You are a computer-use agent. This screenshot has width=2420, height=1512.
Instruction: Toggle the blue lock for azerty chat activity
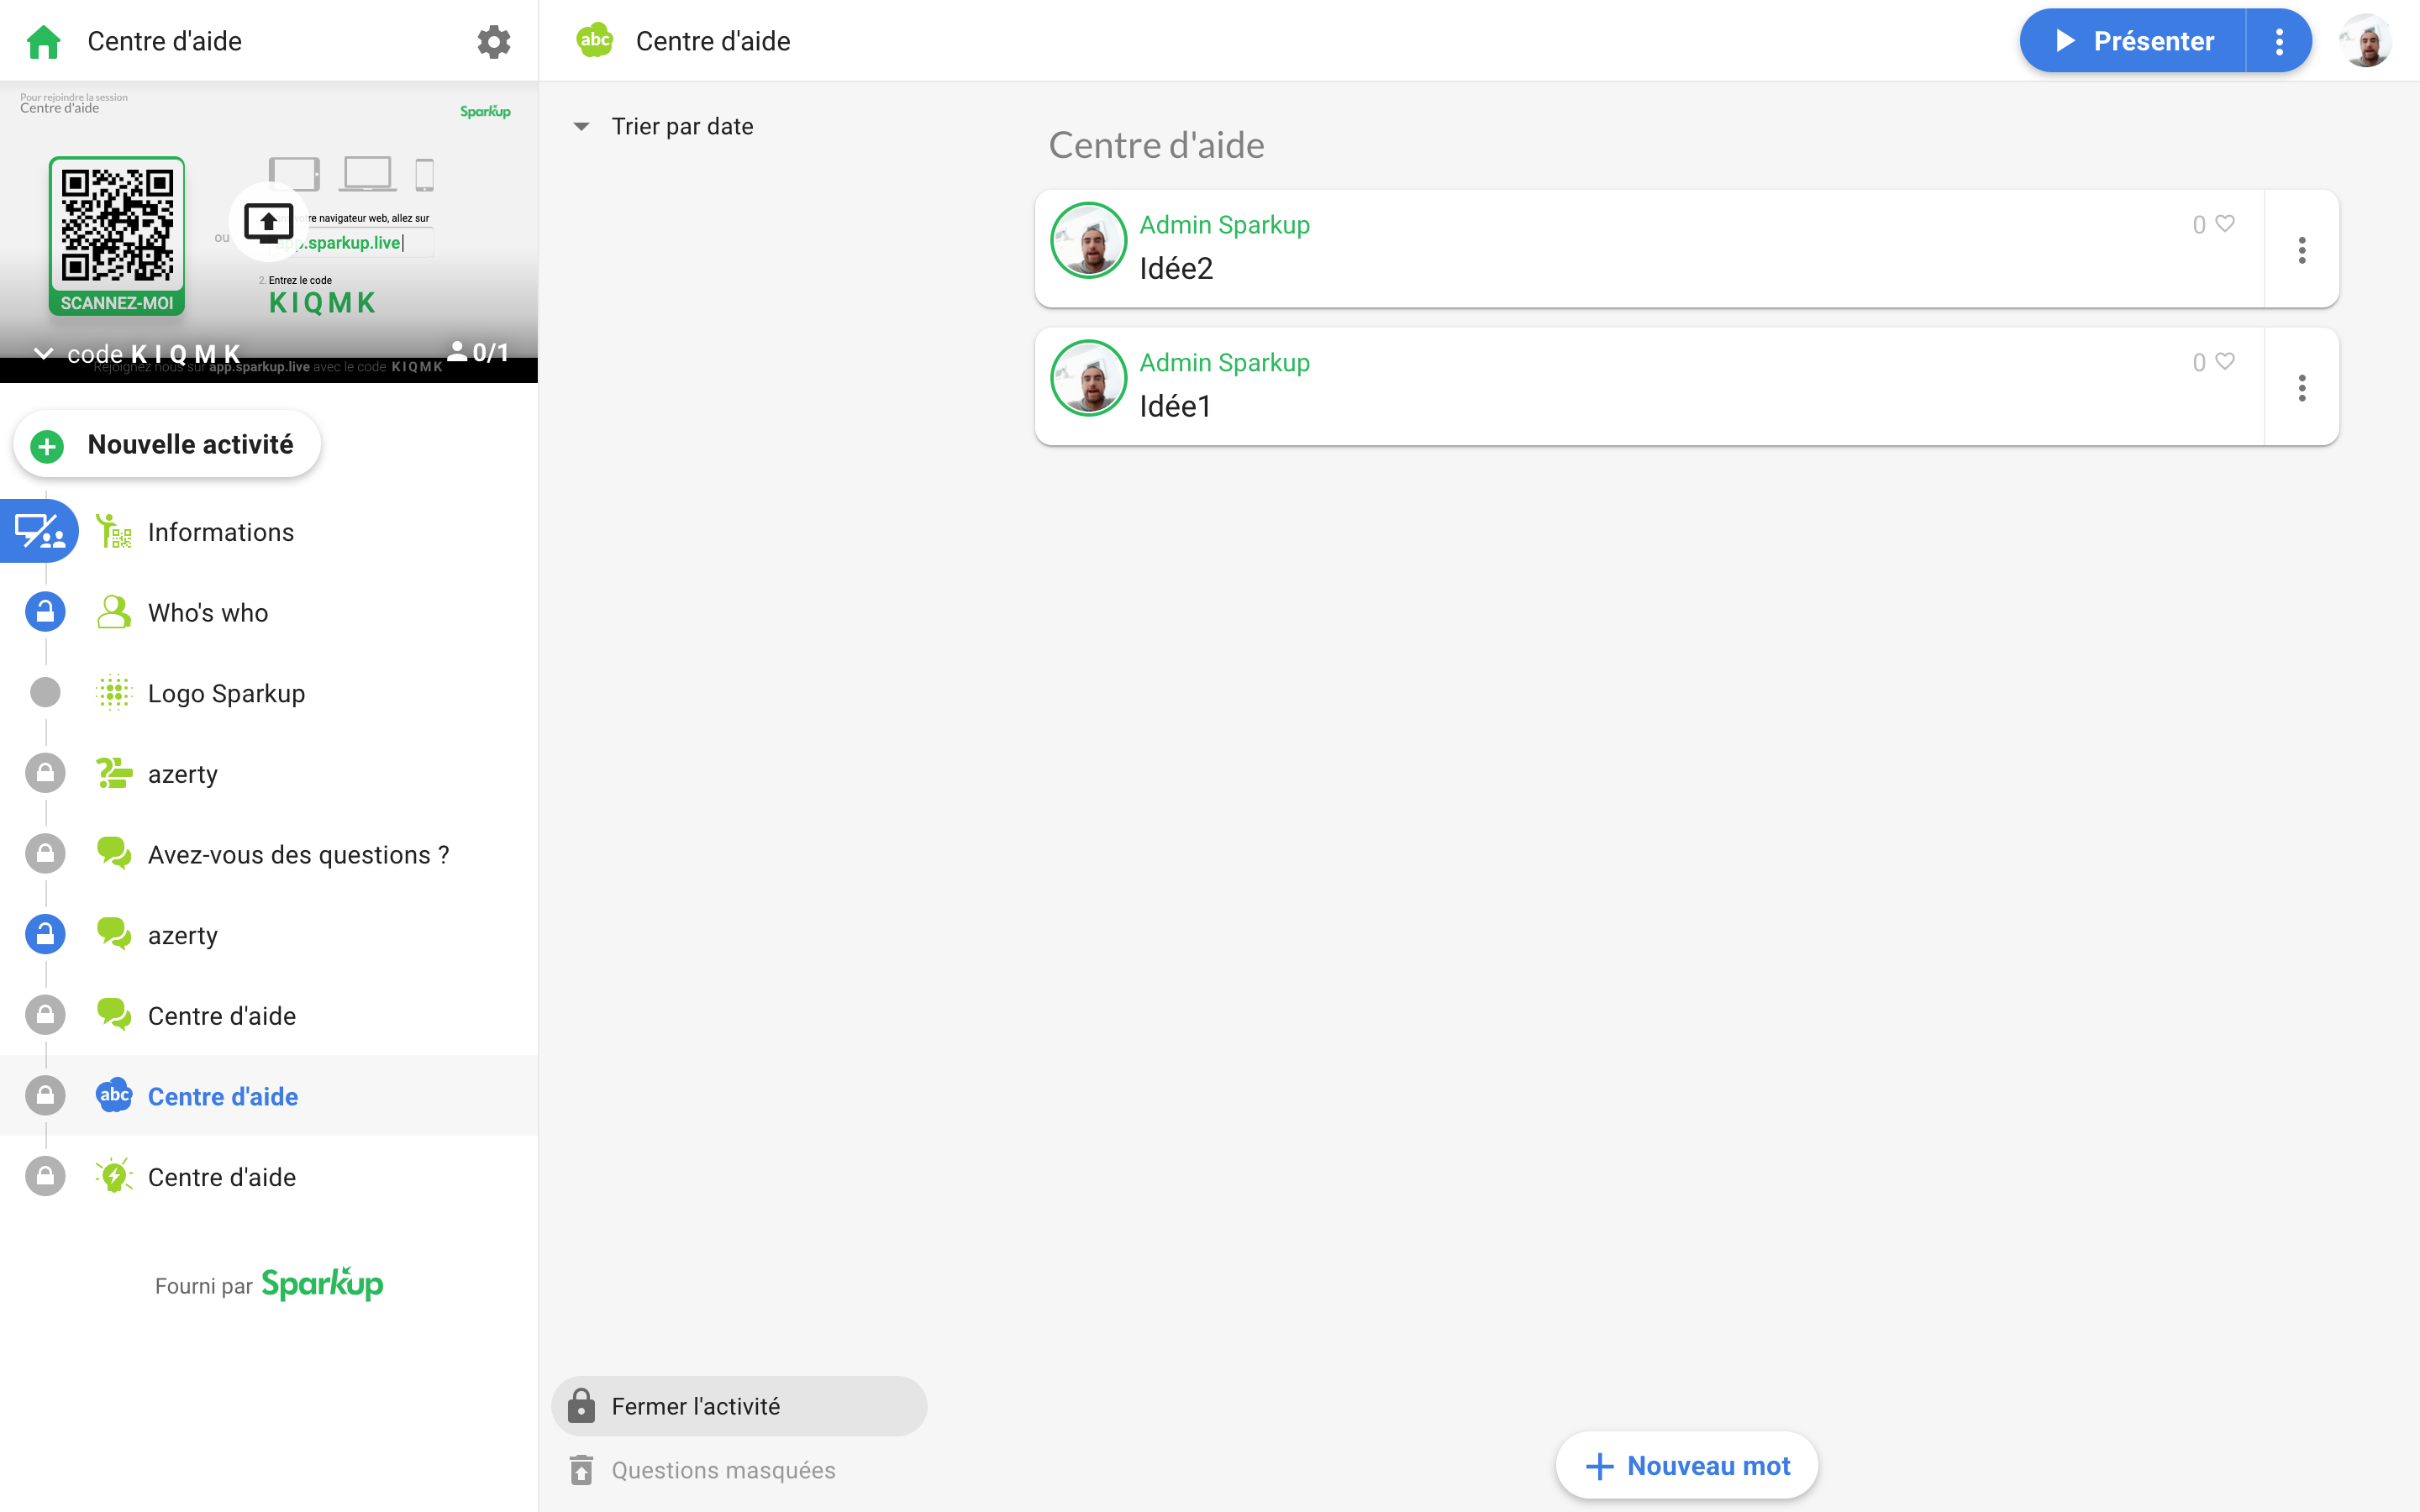click(45, 935)
